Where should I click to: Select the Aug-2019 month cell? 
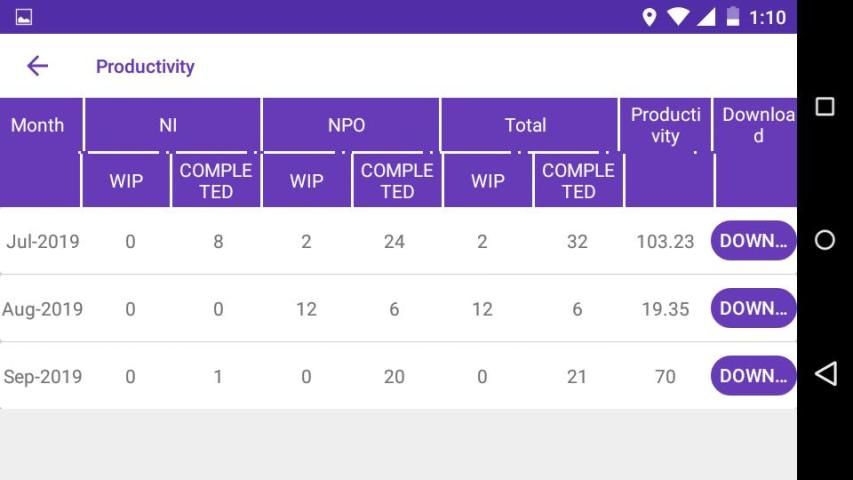click(42, 309)
